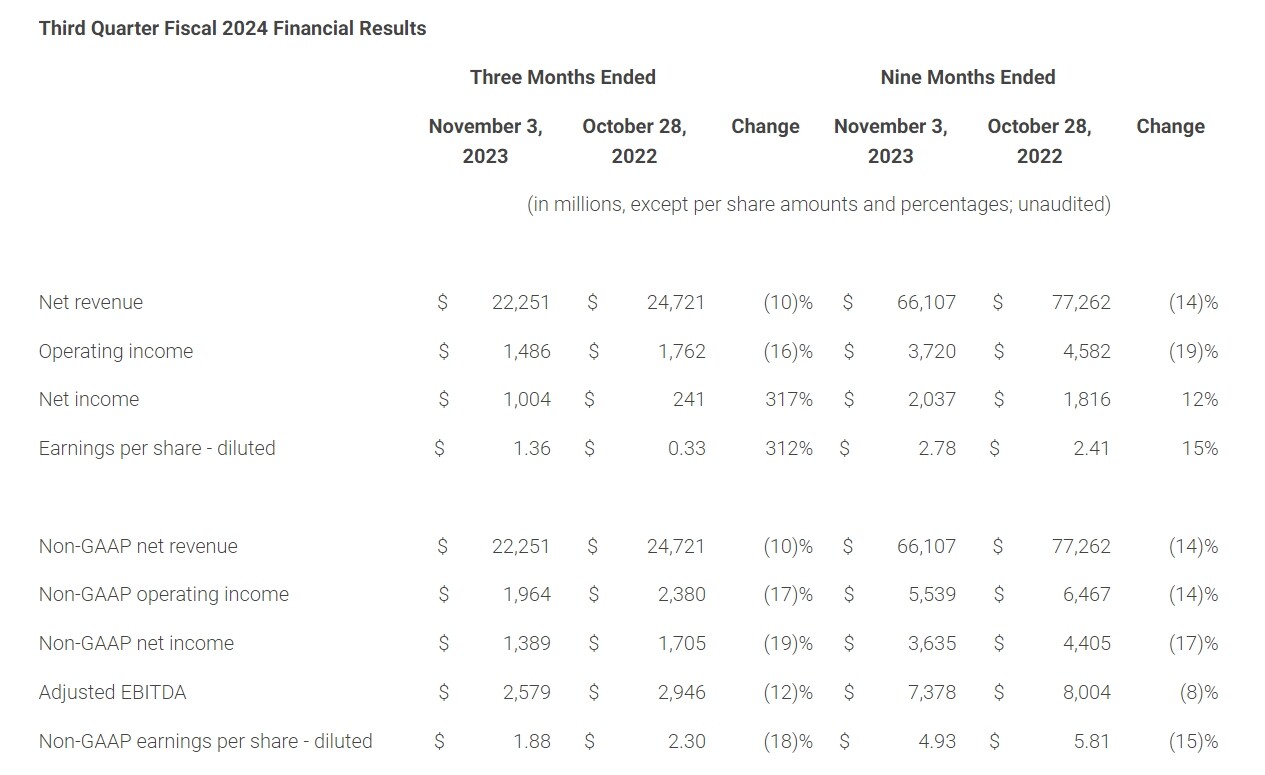1265x775 pixels.
Task: Click the 22,251 net revenue value
Action: [521, 302]
